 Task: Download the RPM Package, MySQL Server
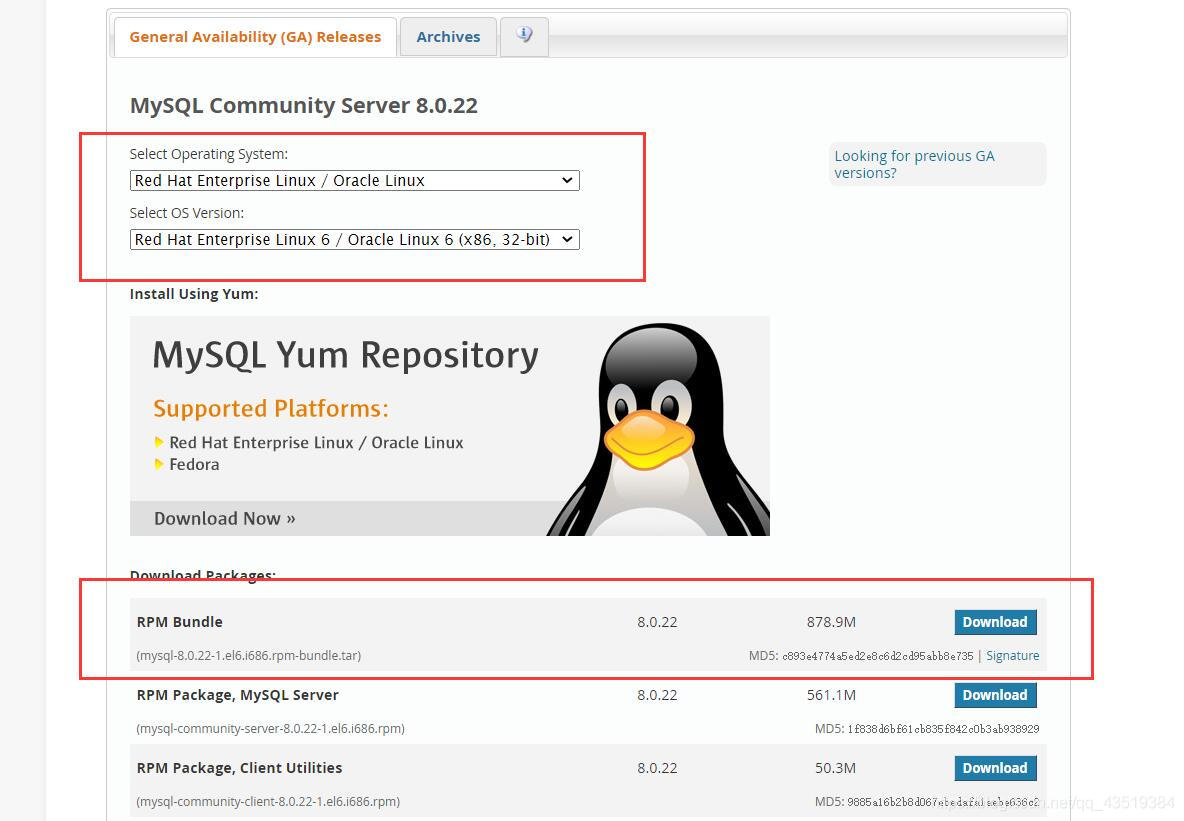994,695
